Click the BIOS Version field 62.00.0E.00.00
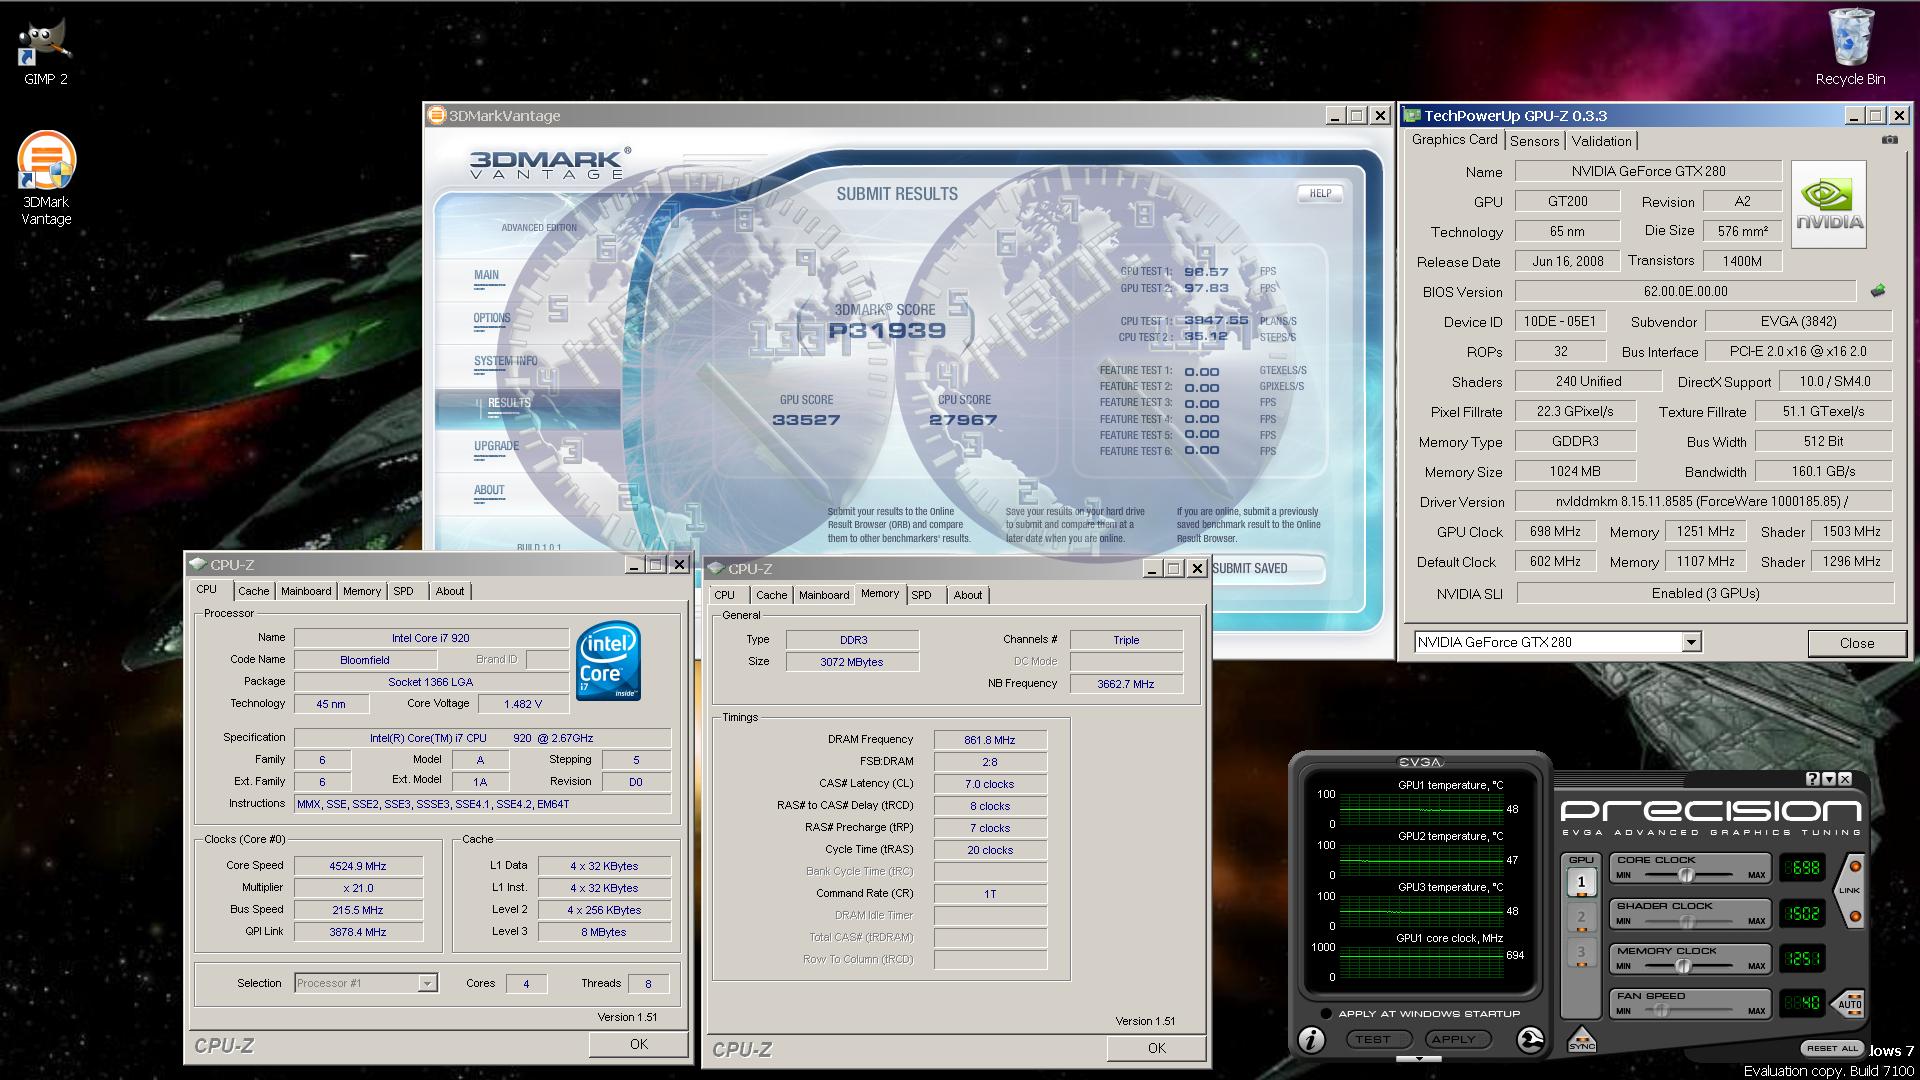1920x1080 pixels. [1685, 291]
